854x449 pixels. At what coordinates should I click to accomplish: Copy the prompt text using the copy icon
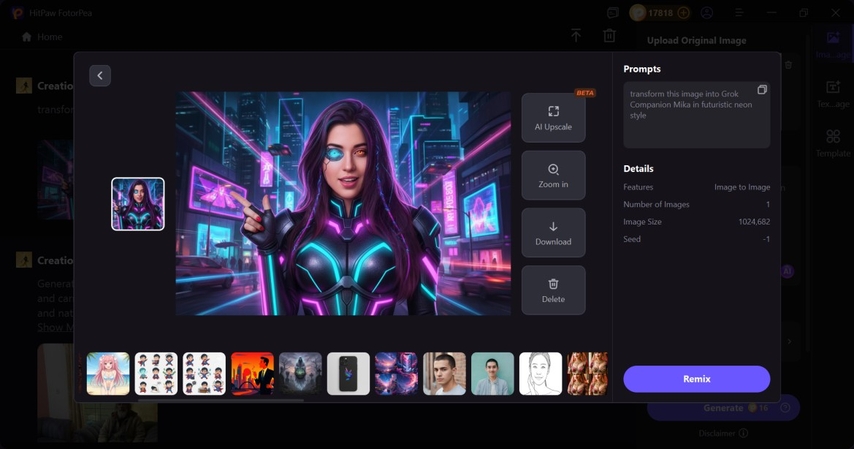pos(761,90)
